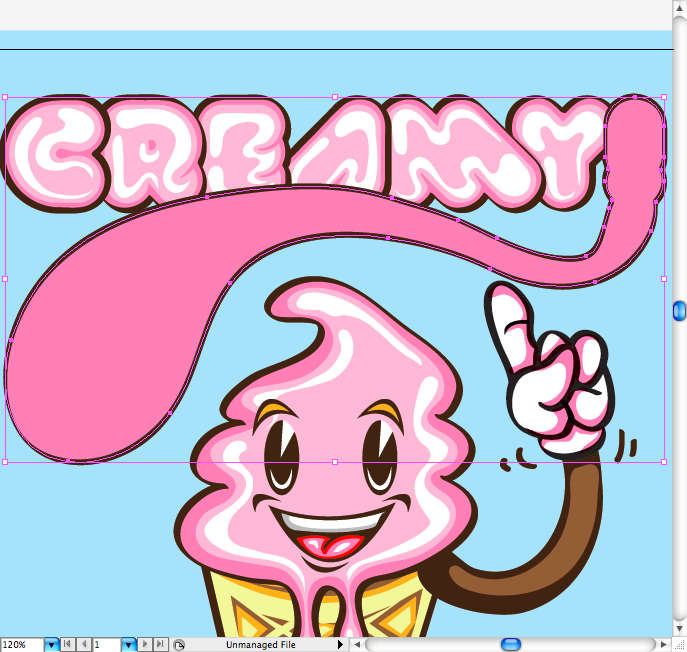The image size is (687, 652).
Task: Open the artboard number dropdown
Action: 128,645
